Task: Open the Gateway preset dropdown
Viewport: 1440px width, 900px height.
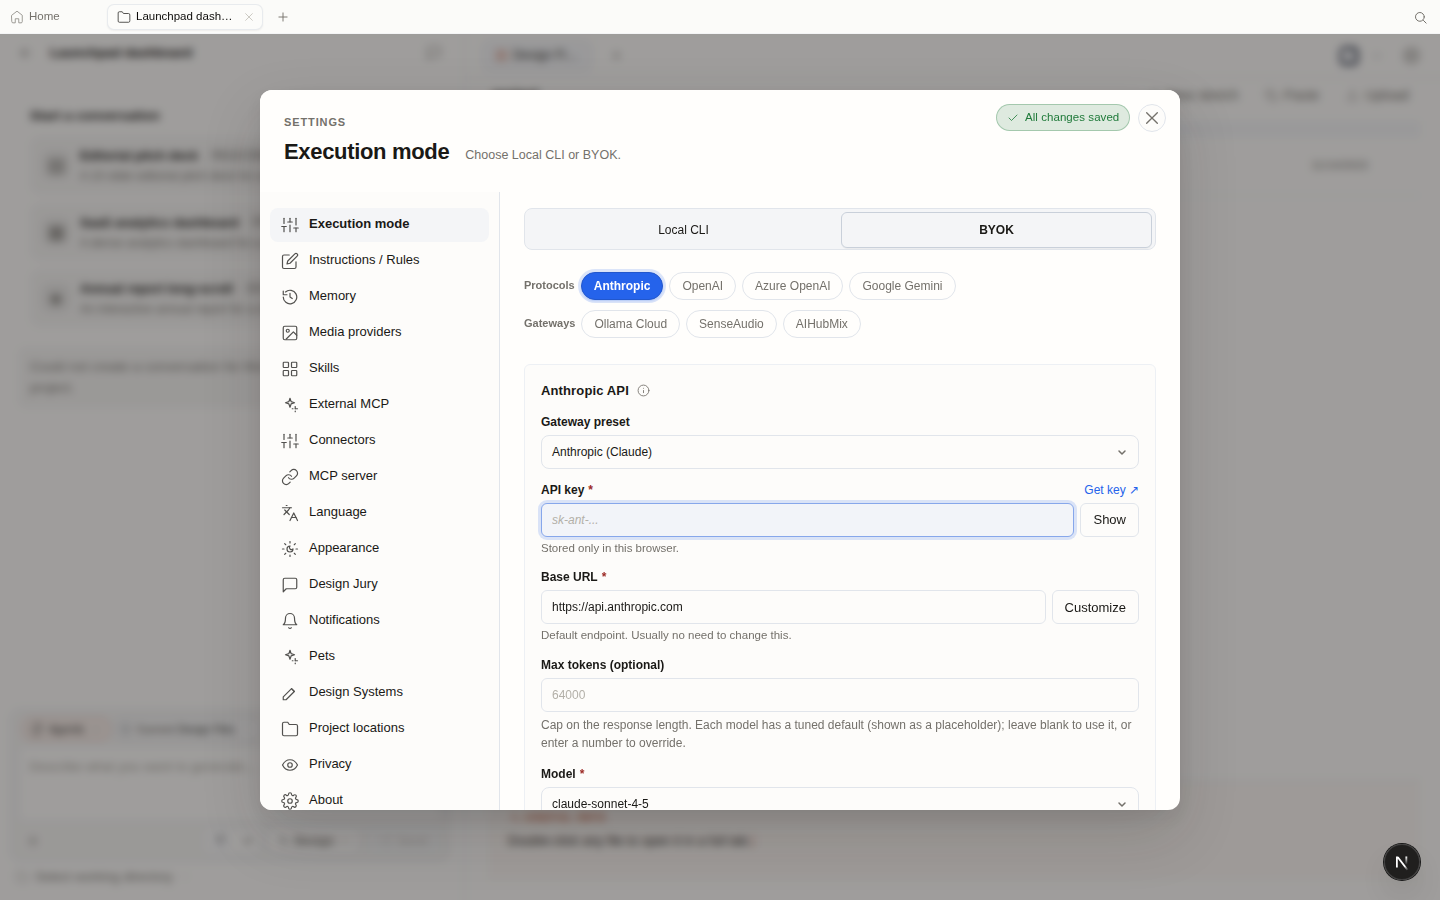Action: click(840, 452)
